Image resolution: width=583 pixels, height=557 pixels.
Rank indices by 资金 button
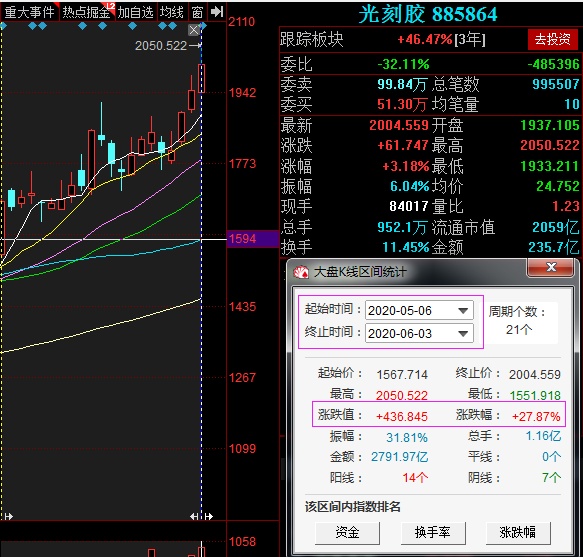point(347,532)
